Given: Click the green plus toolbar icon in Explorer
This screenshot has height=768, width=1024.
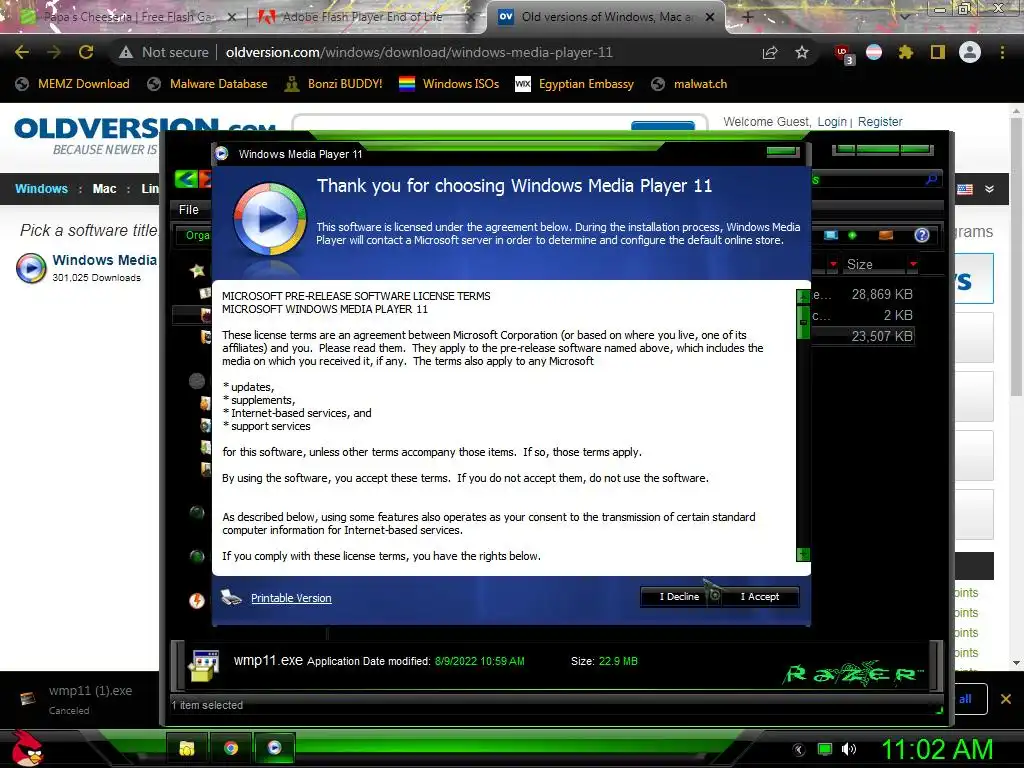Looking at the screenshot, I should [x=852, y=235].
